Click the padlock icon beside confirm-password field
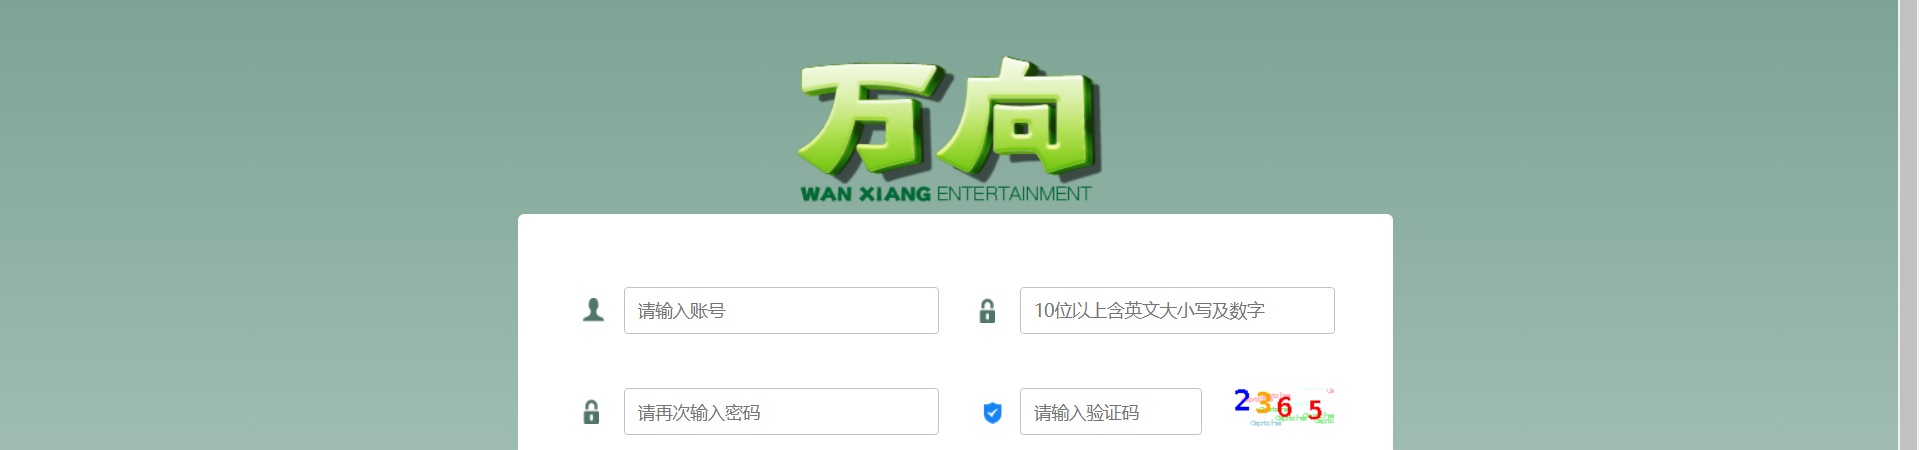Image resolution: width=1919 pixels, height=450 pixels. coord(591,412)
